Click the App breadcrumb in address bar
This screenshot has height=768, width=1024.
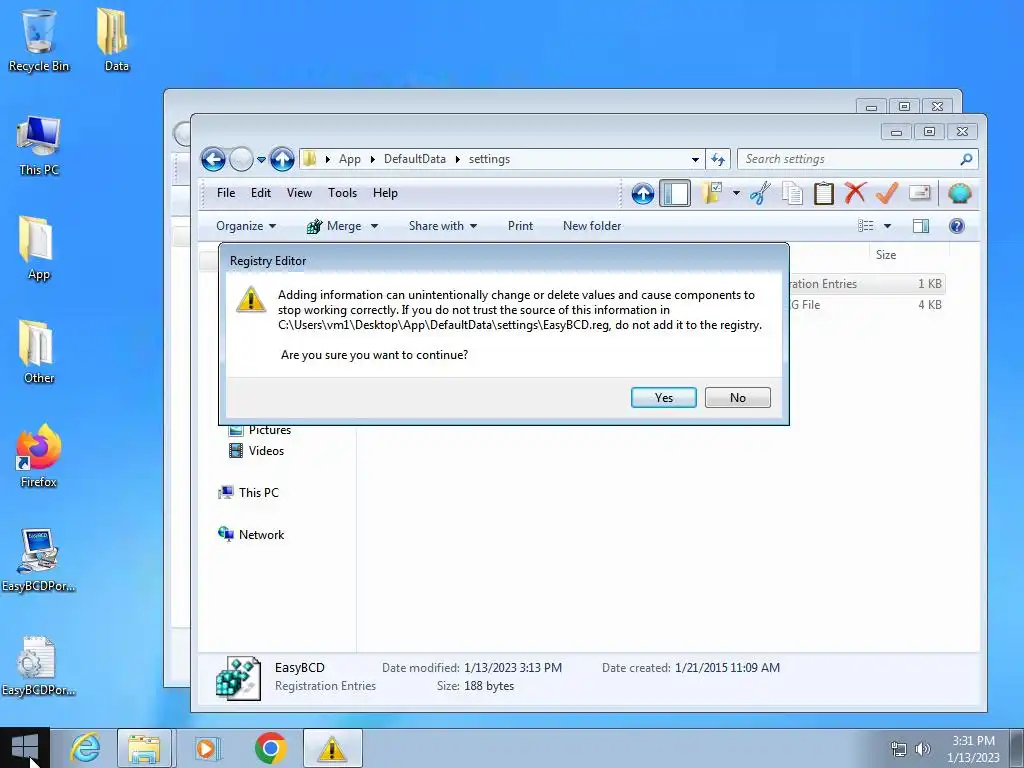click(x=349, y=159)
